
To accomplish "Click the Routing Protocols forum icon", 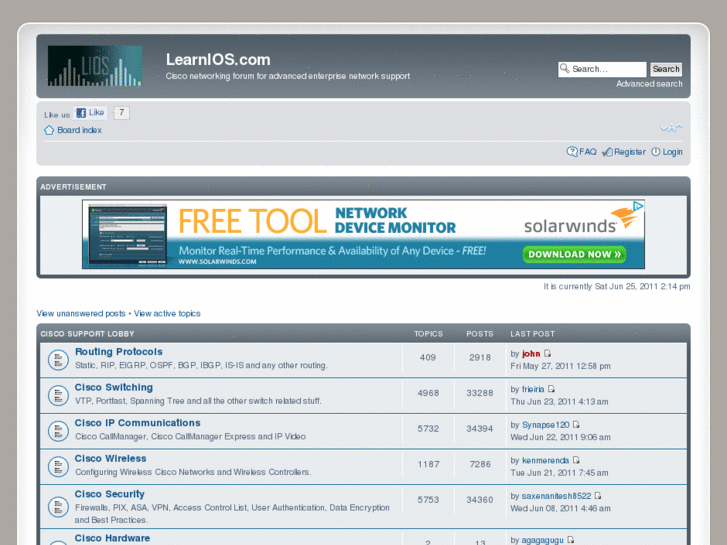I will tap(58, 359).
